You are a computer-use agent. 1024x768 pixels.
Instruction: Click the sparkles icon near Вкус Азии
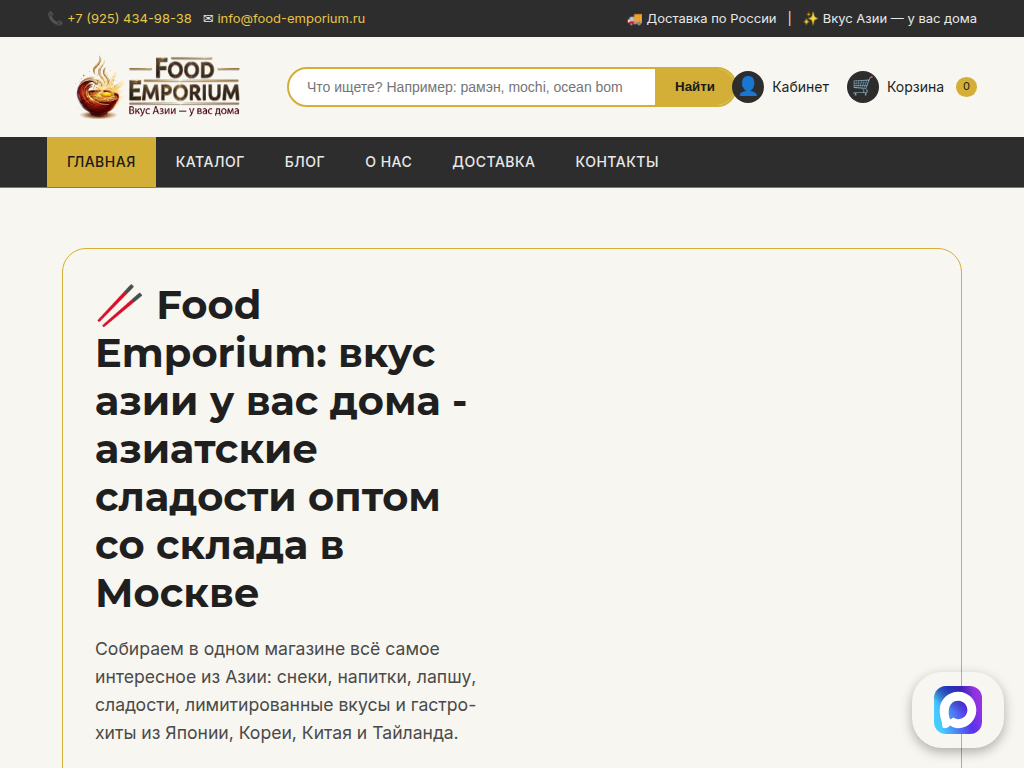tap(810, 19)
